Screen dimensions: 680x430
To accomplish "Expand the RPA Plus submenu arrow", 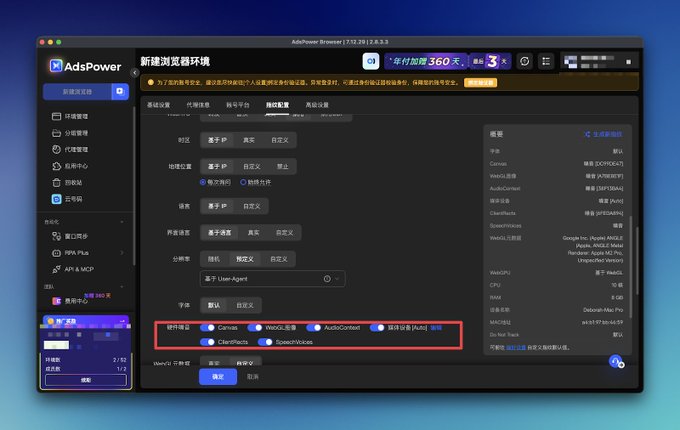I will [x=122, y=253].
